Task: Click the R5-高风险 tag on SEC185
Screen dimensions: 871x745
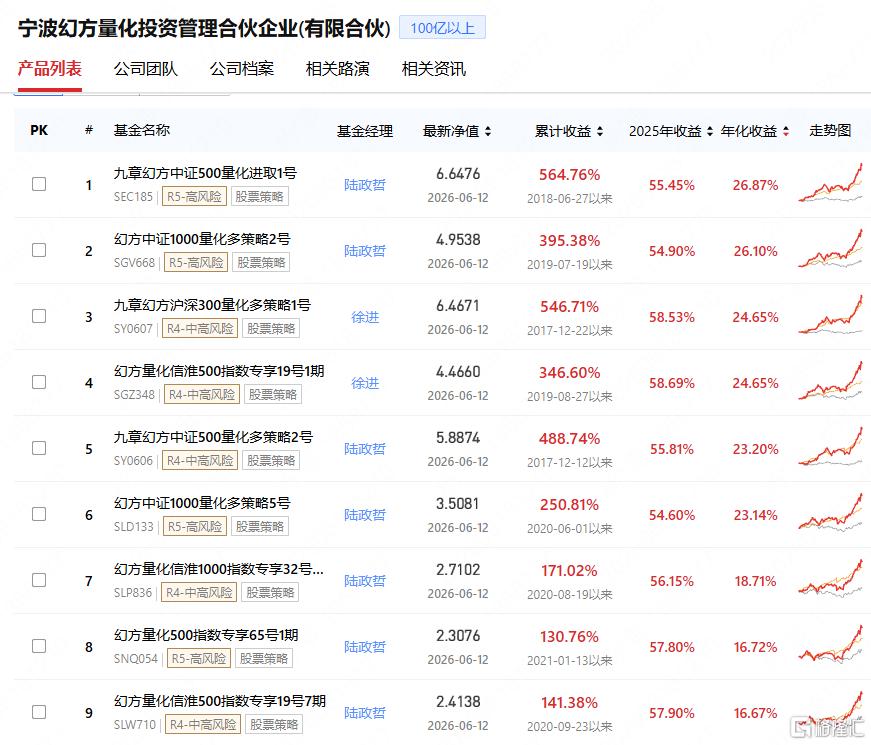Action: [x=194, y=197]
